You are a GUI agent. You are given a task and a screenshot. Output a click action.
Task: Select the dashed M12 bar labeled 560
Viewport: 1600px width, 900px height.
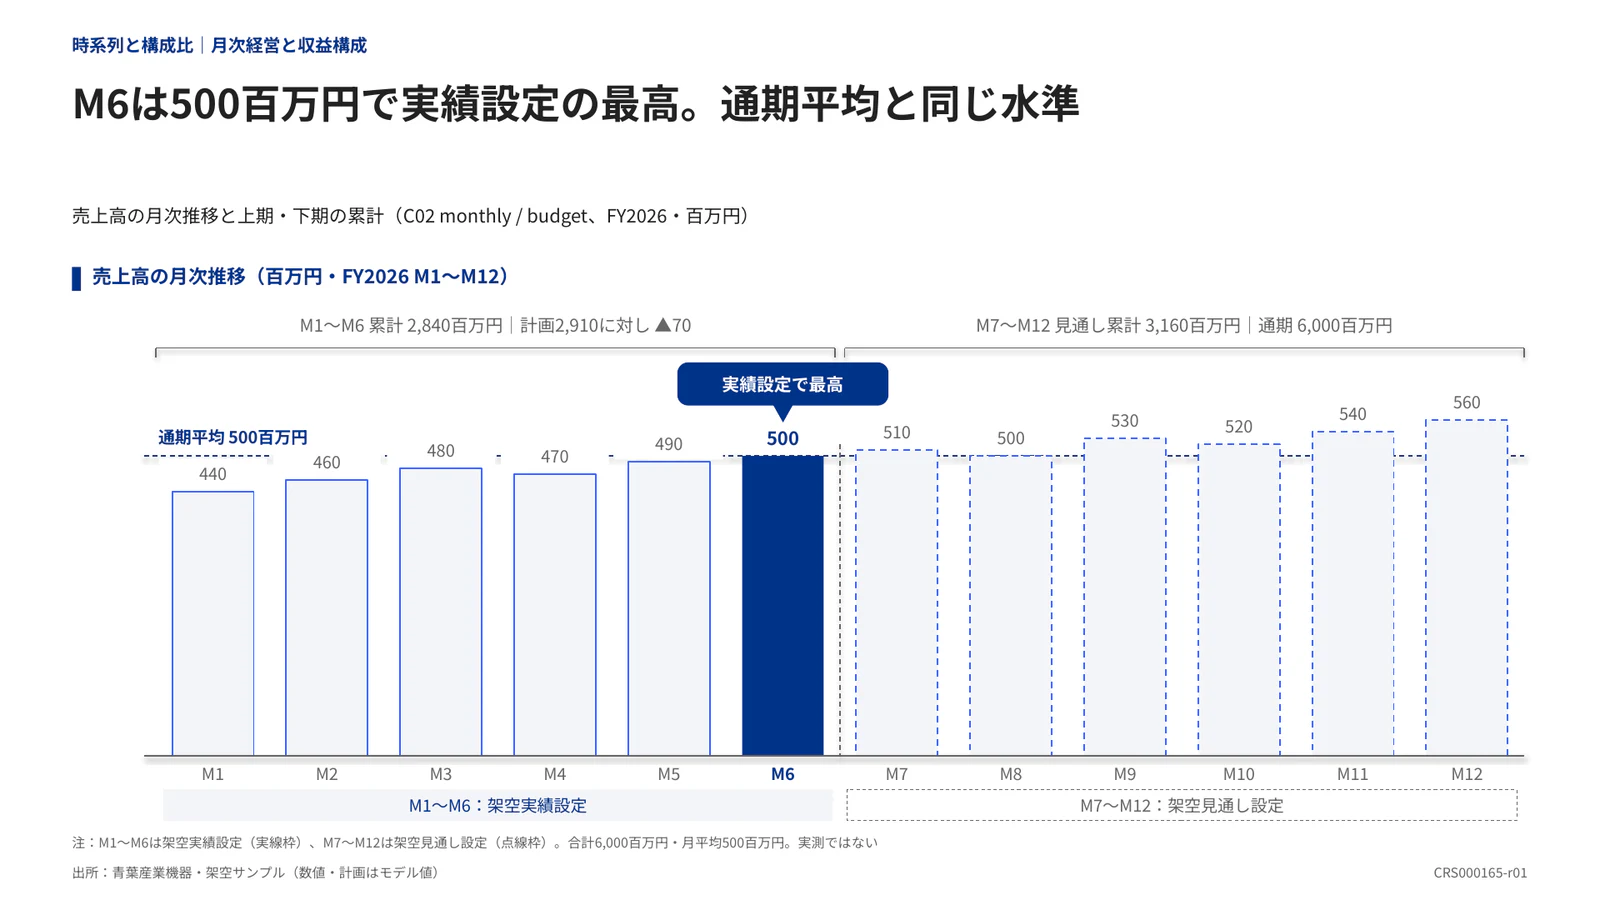[x=1467, y=587]
